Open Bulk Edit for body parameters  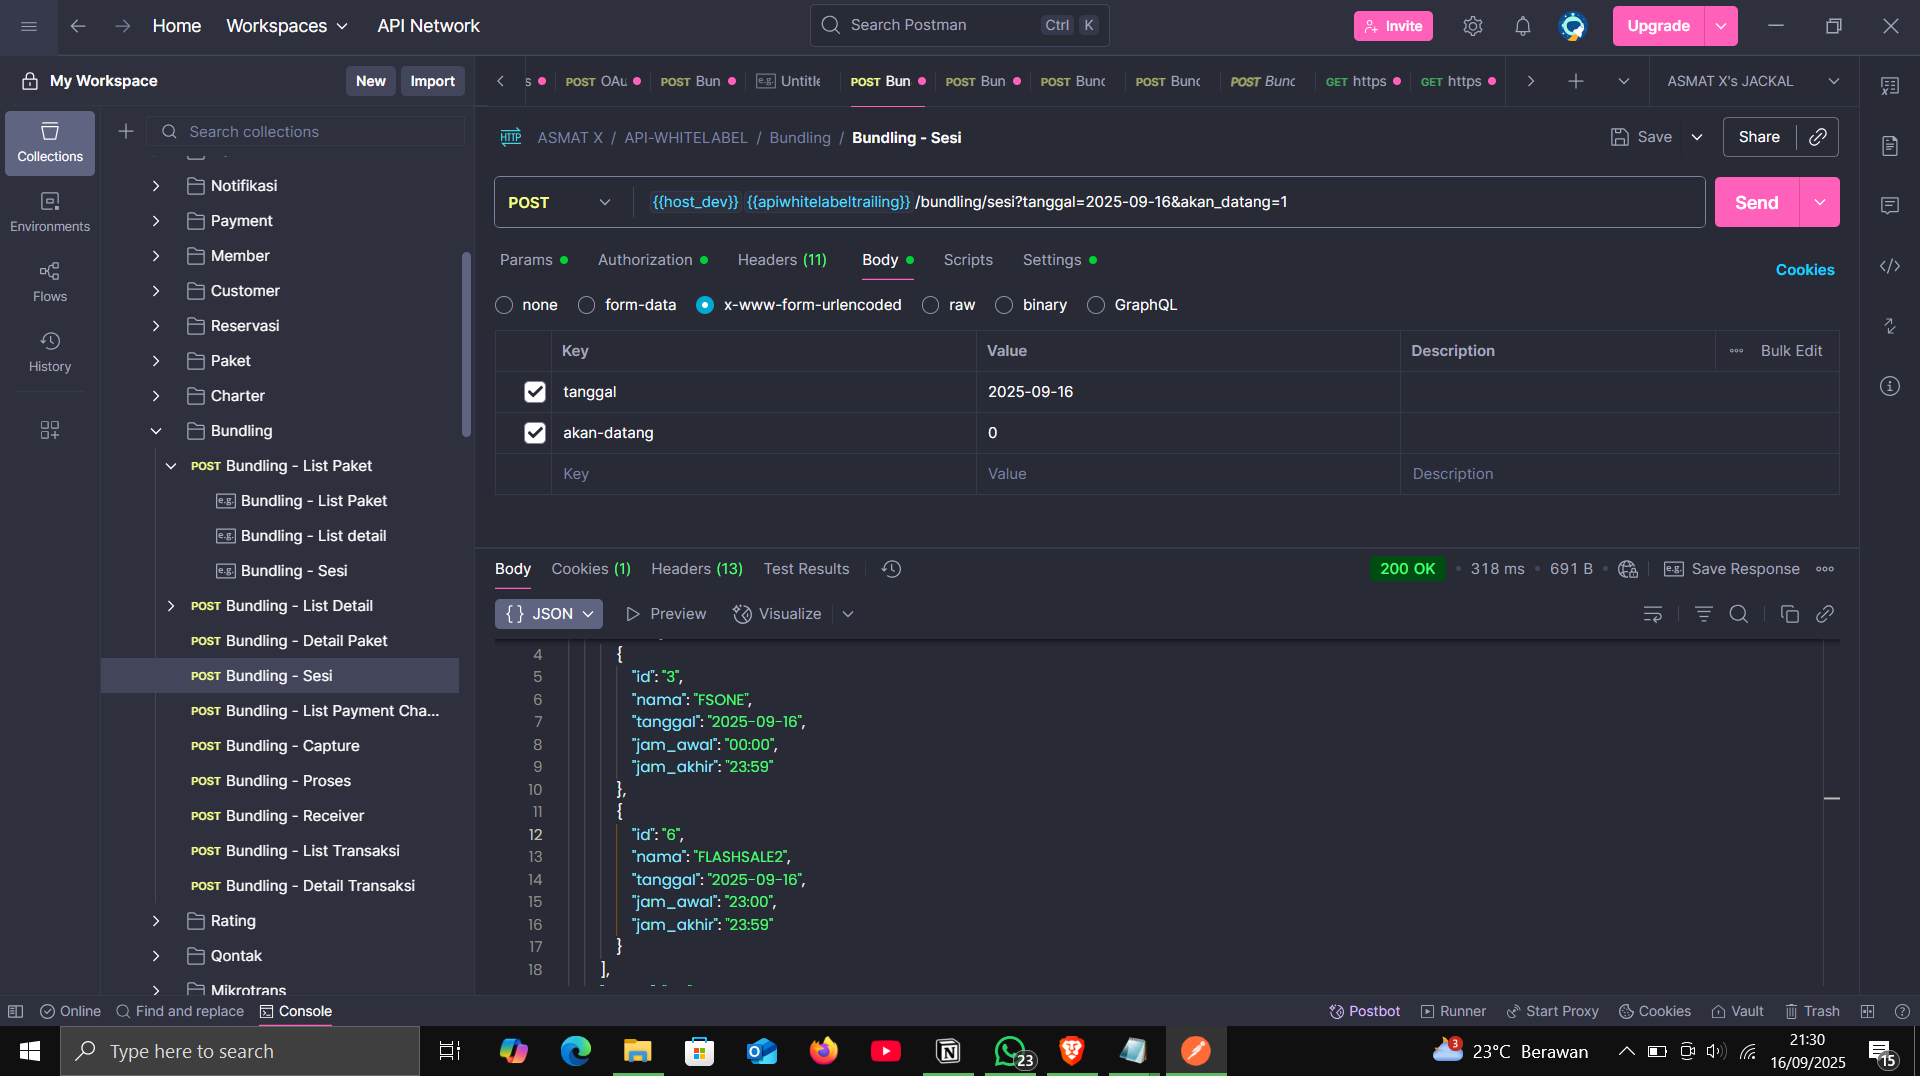coord(1791,351)
